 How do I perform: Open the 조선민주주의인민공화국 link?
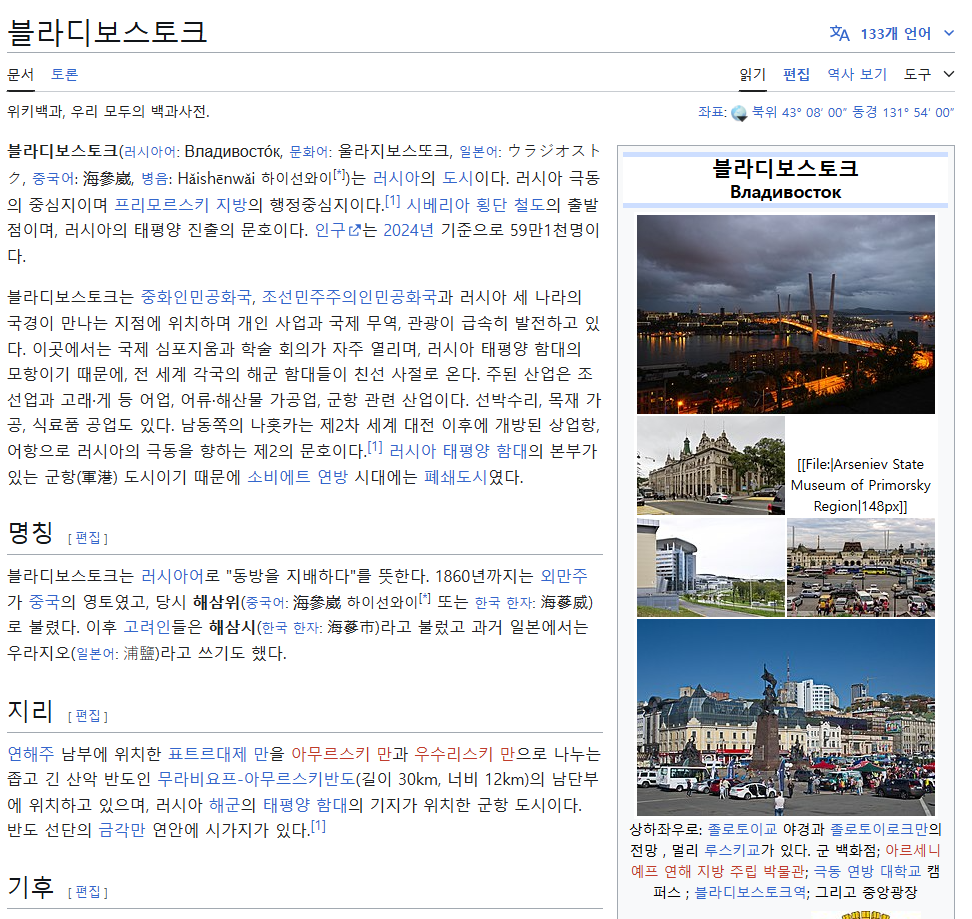349,297
